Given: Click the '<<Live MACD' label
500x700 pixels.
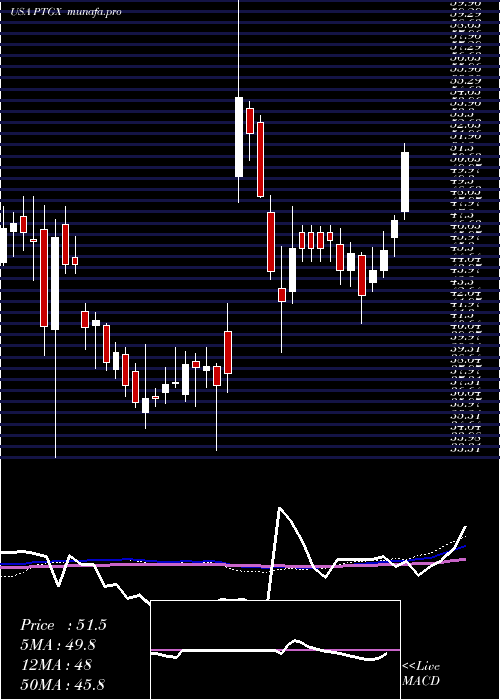Looking at the screenshot, I should pos(421,674).
